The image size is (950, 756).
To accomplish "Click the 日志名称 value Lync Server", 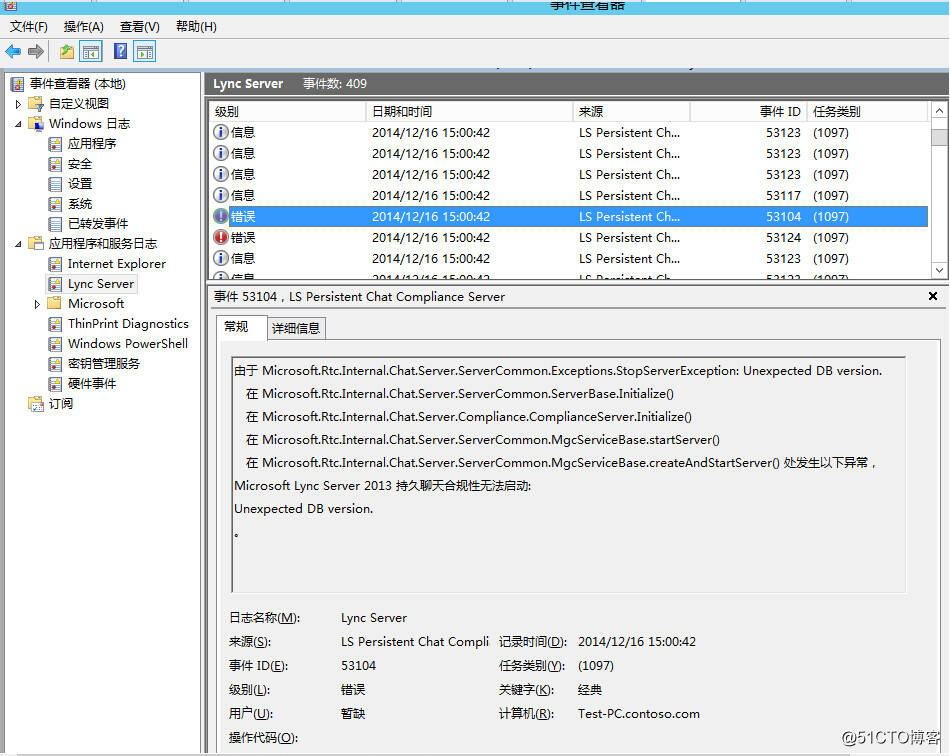I will tap(373, 617).
